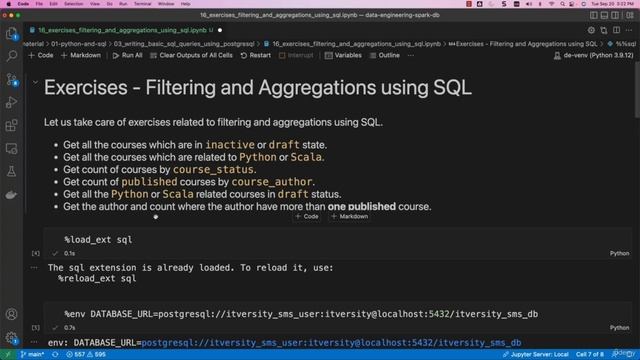The width and height of the screenshot is (640, 360).
Task: Open the Manage gear in the activity bar
Action: point(11,338)
